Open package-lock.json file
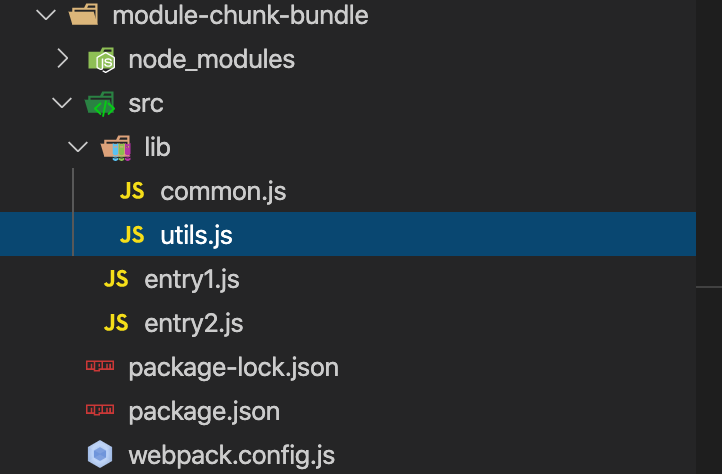The width and height of the screenshot is (722, 474). (x=233, y=368)
